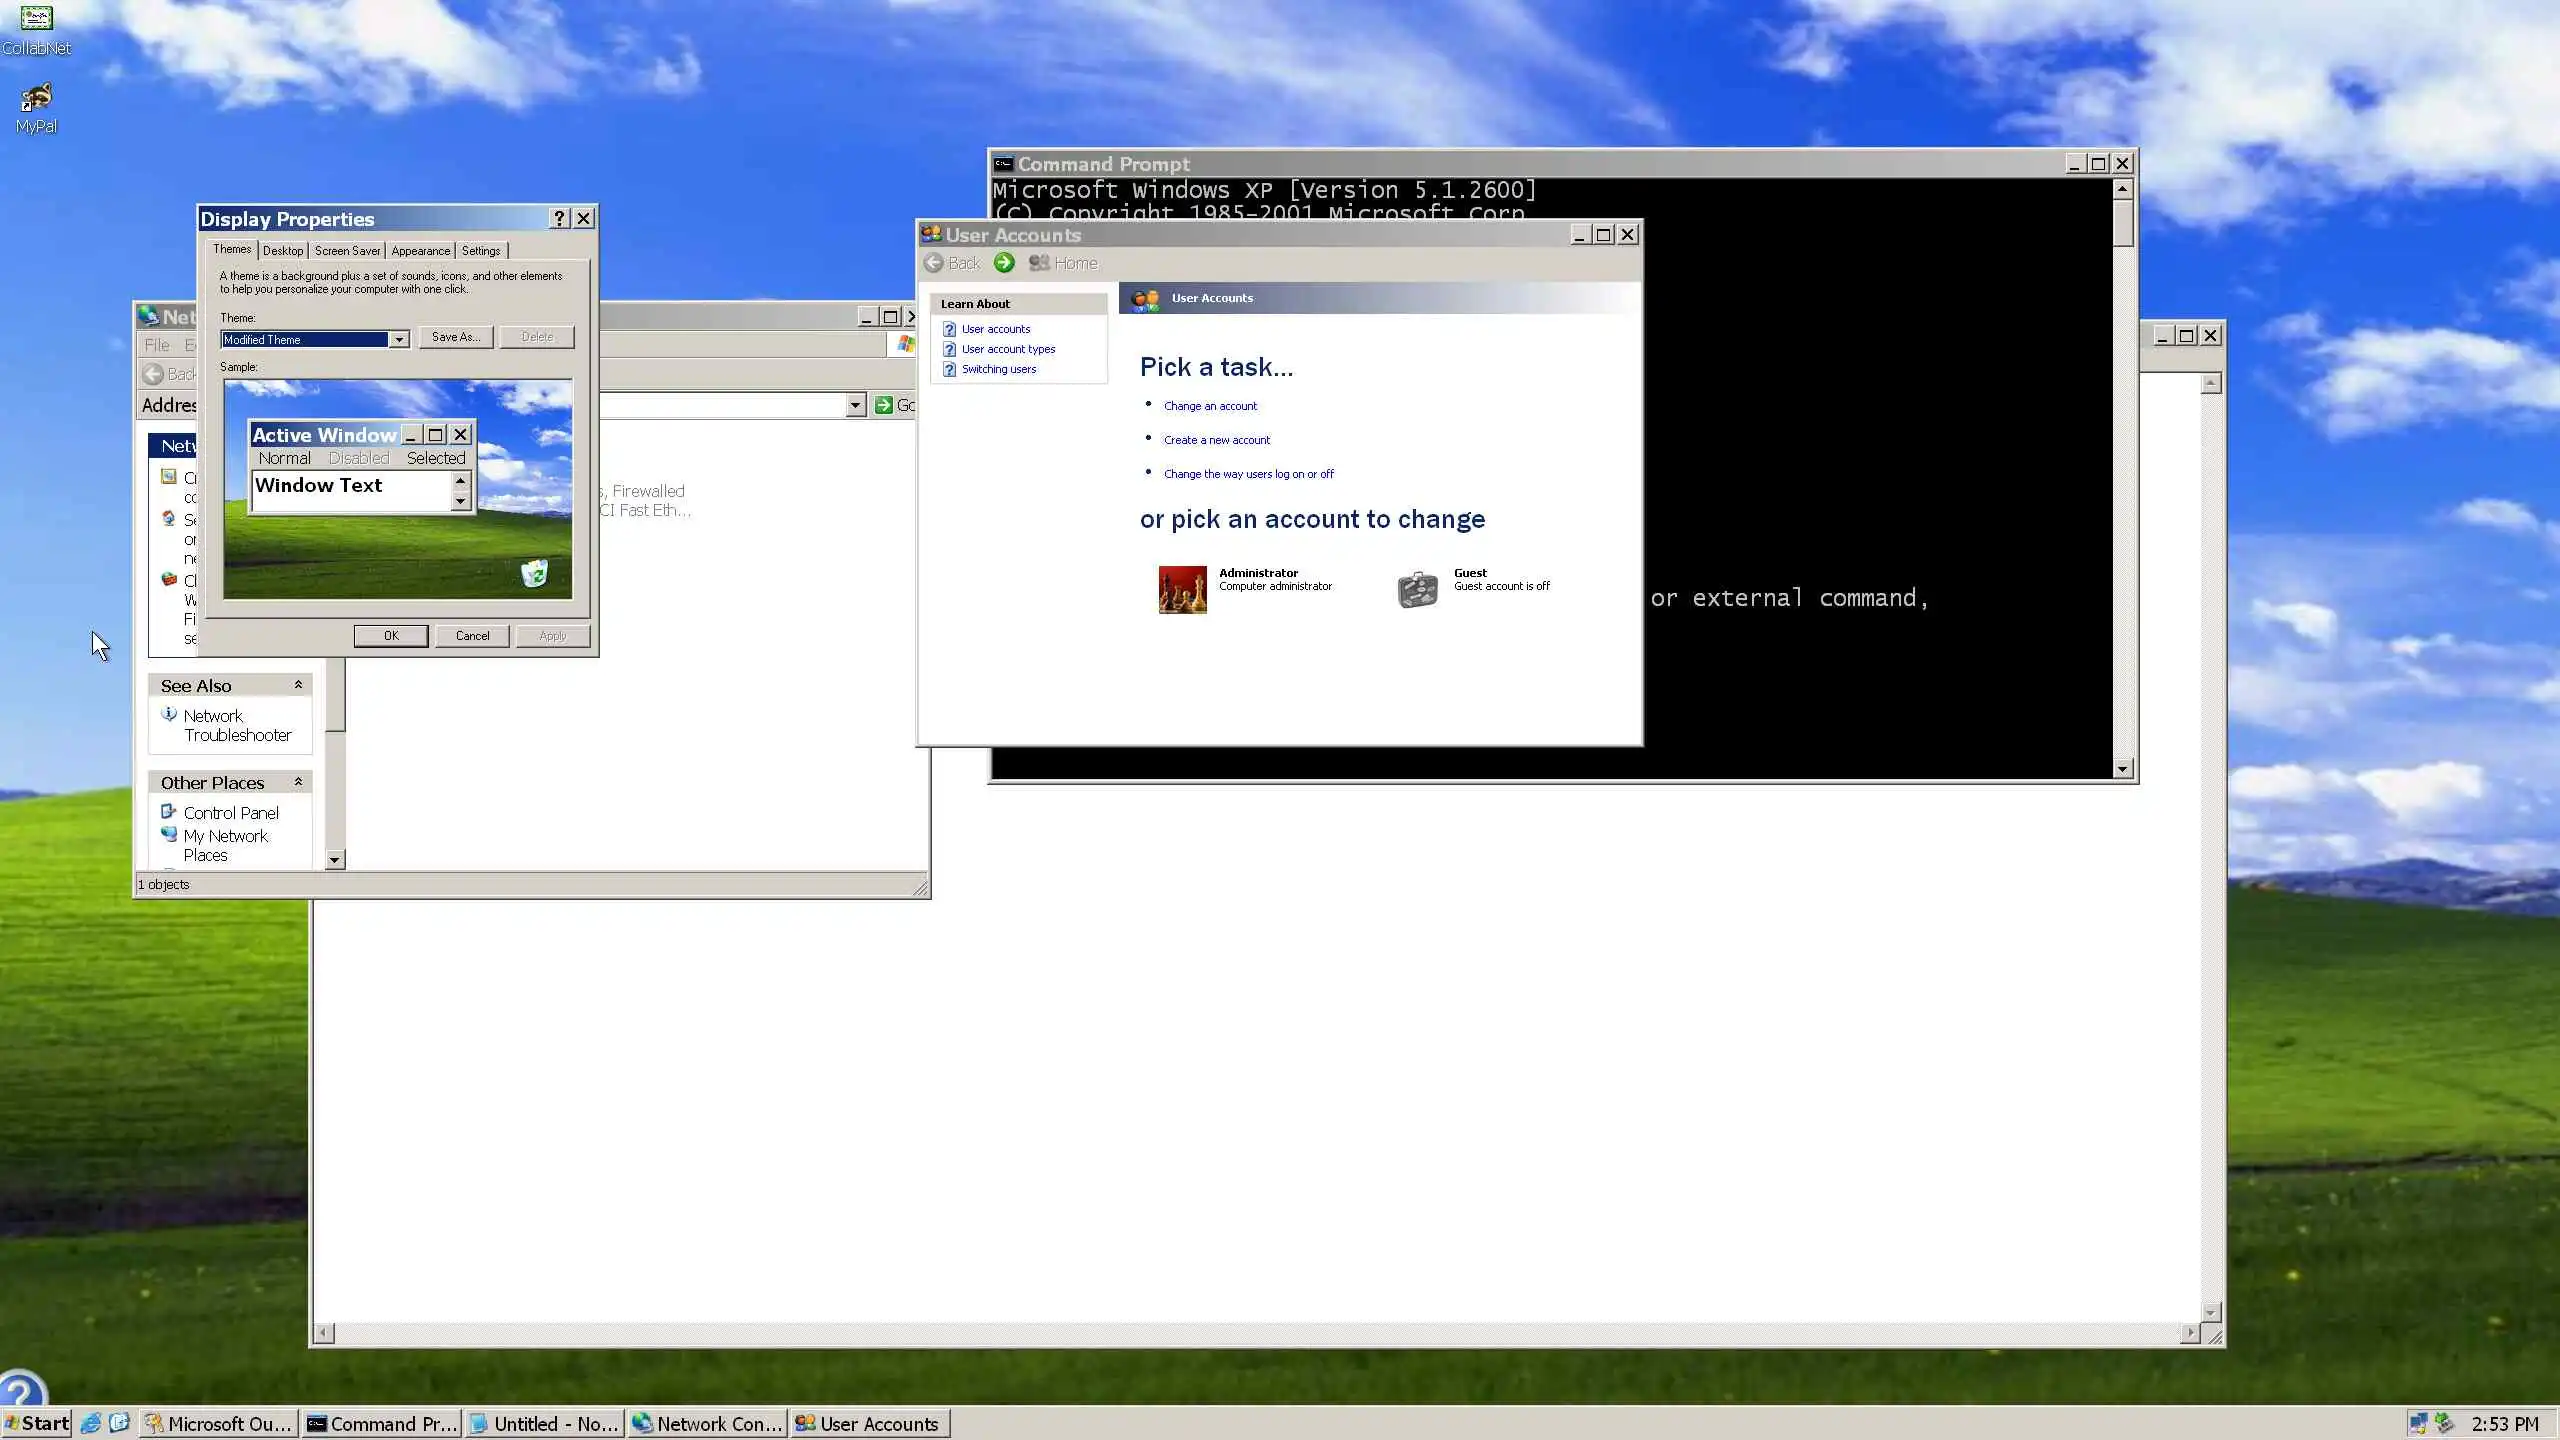This screenshot has height=1440, width=2560.
Task: Click the Guest account suitcase icon
Action: (1417, 589)
